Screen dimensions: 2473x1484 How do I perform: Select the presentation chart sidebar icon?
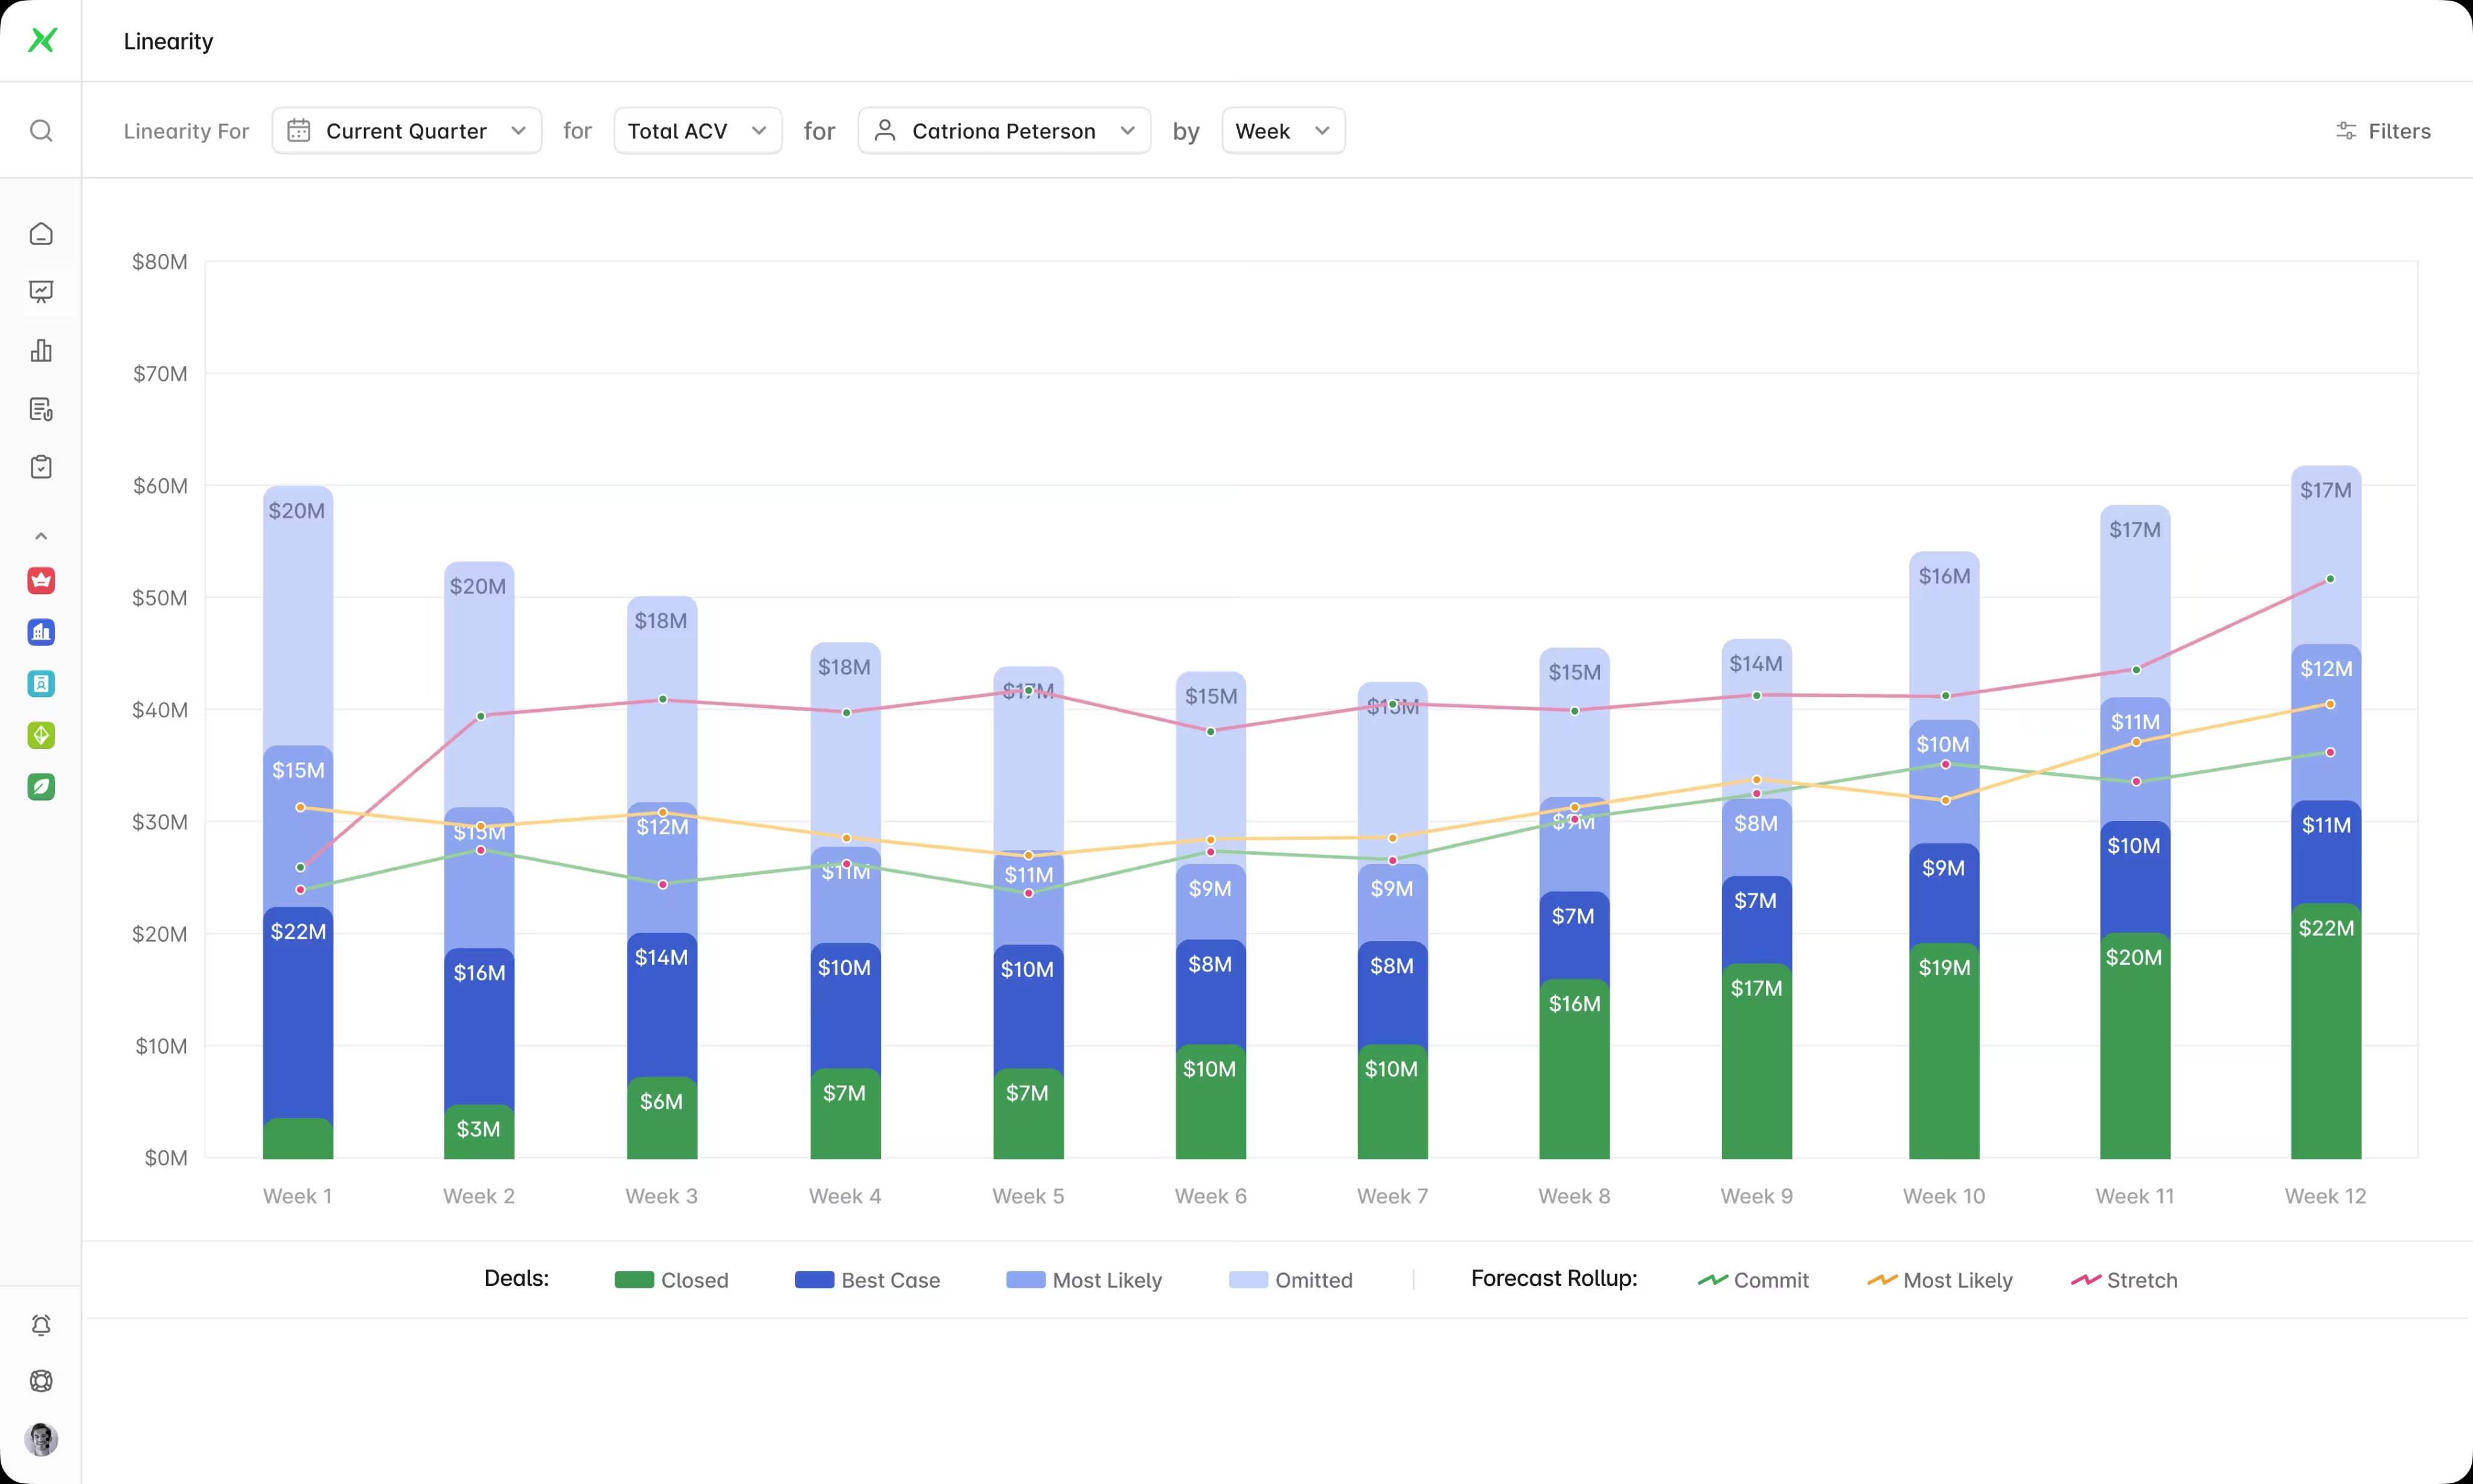[x=41, y=292]
